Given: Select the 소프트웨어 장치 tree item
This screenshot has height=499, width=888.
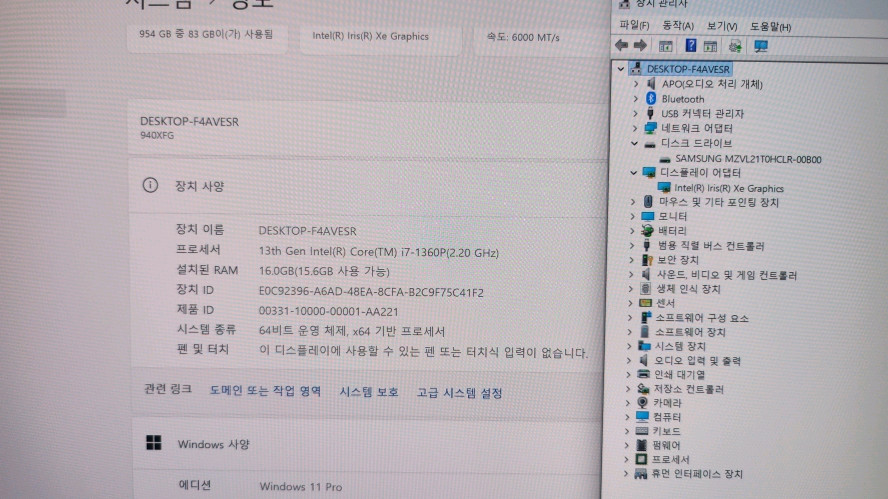Looking at the screenshot, I should [690, 332].
